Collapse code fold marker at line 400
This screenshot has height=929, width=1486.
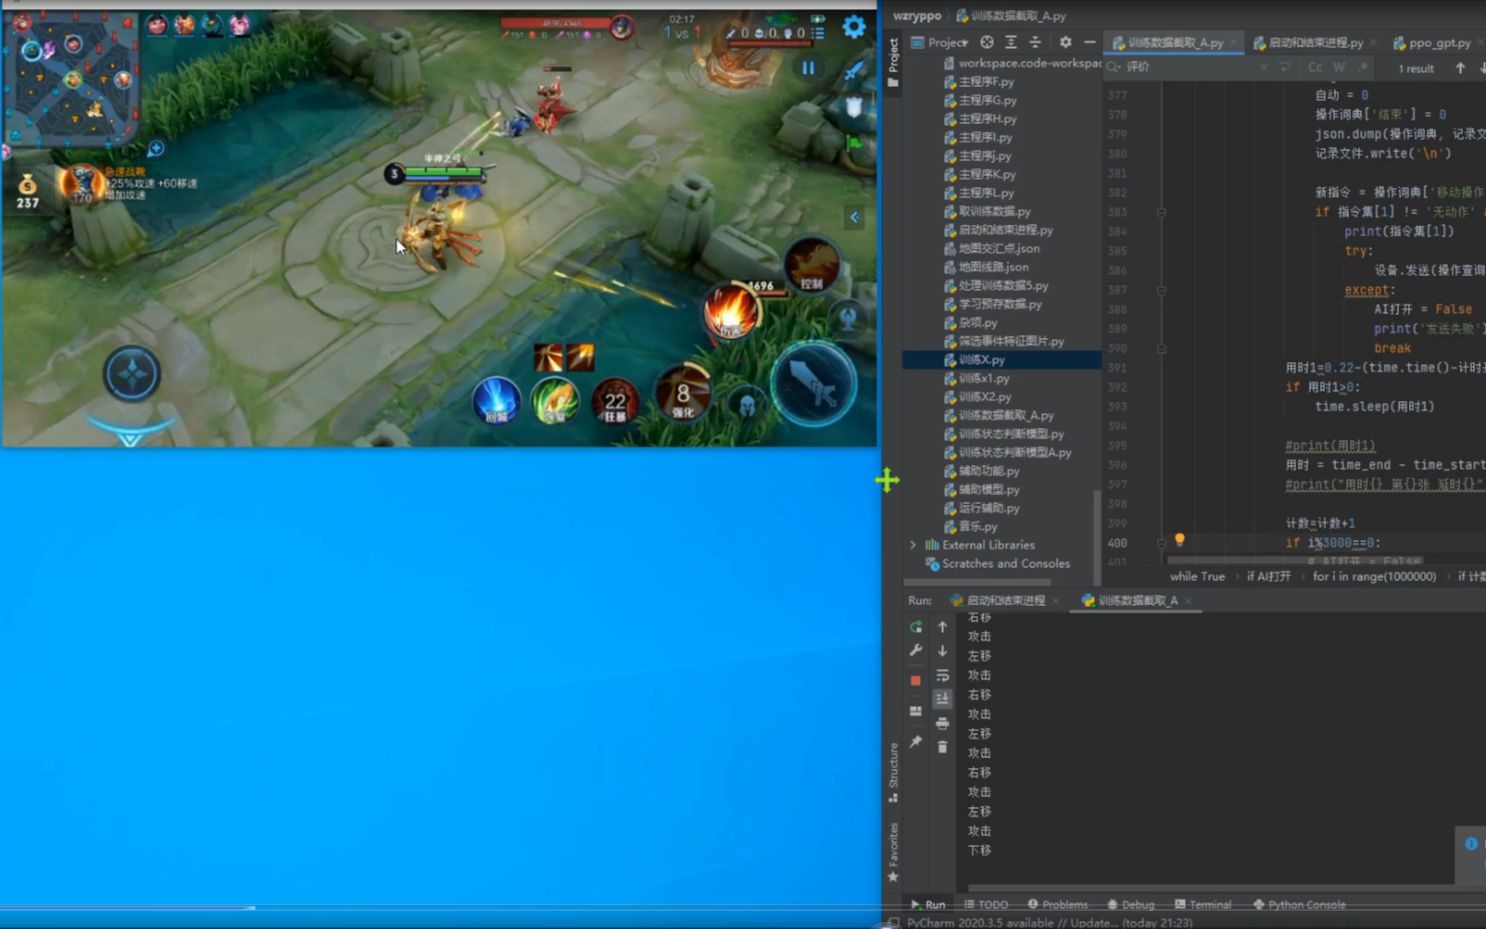point(1161,543)
